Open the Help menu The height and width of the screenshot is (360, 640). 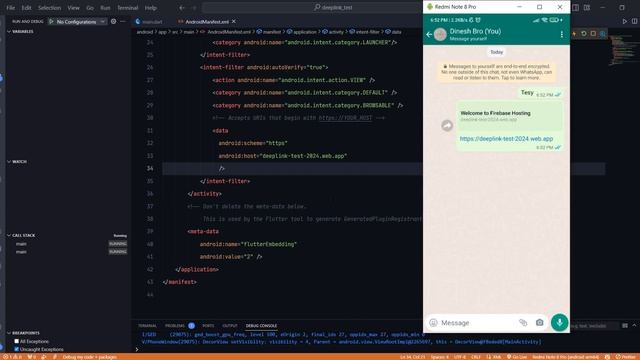click(x=151, y=8)
